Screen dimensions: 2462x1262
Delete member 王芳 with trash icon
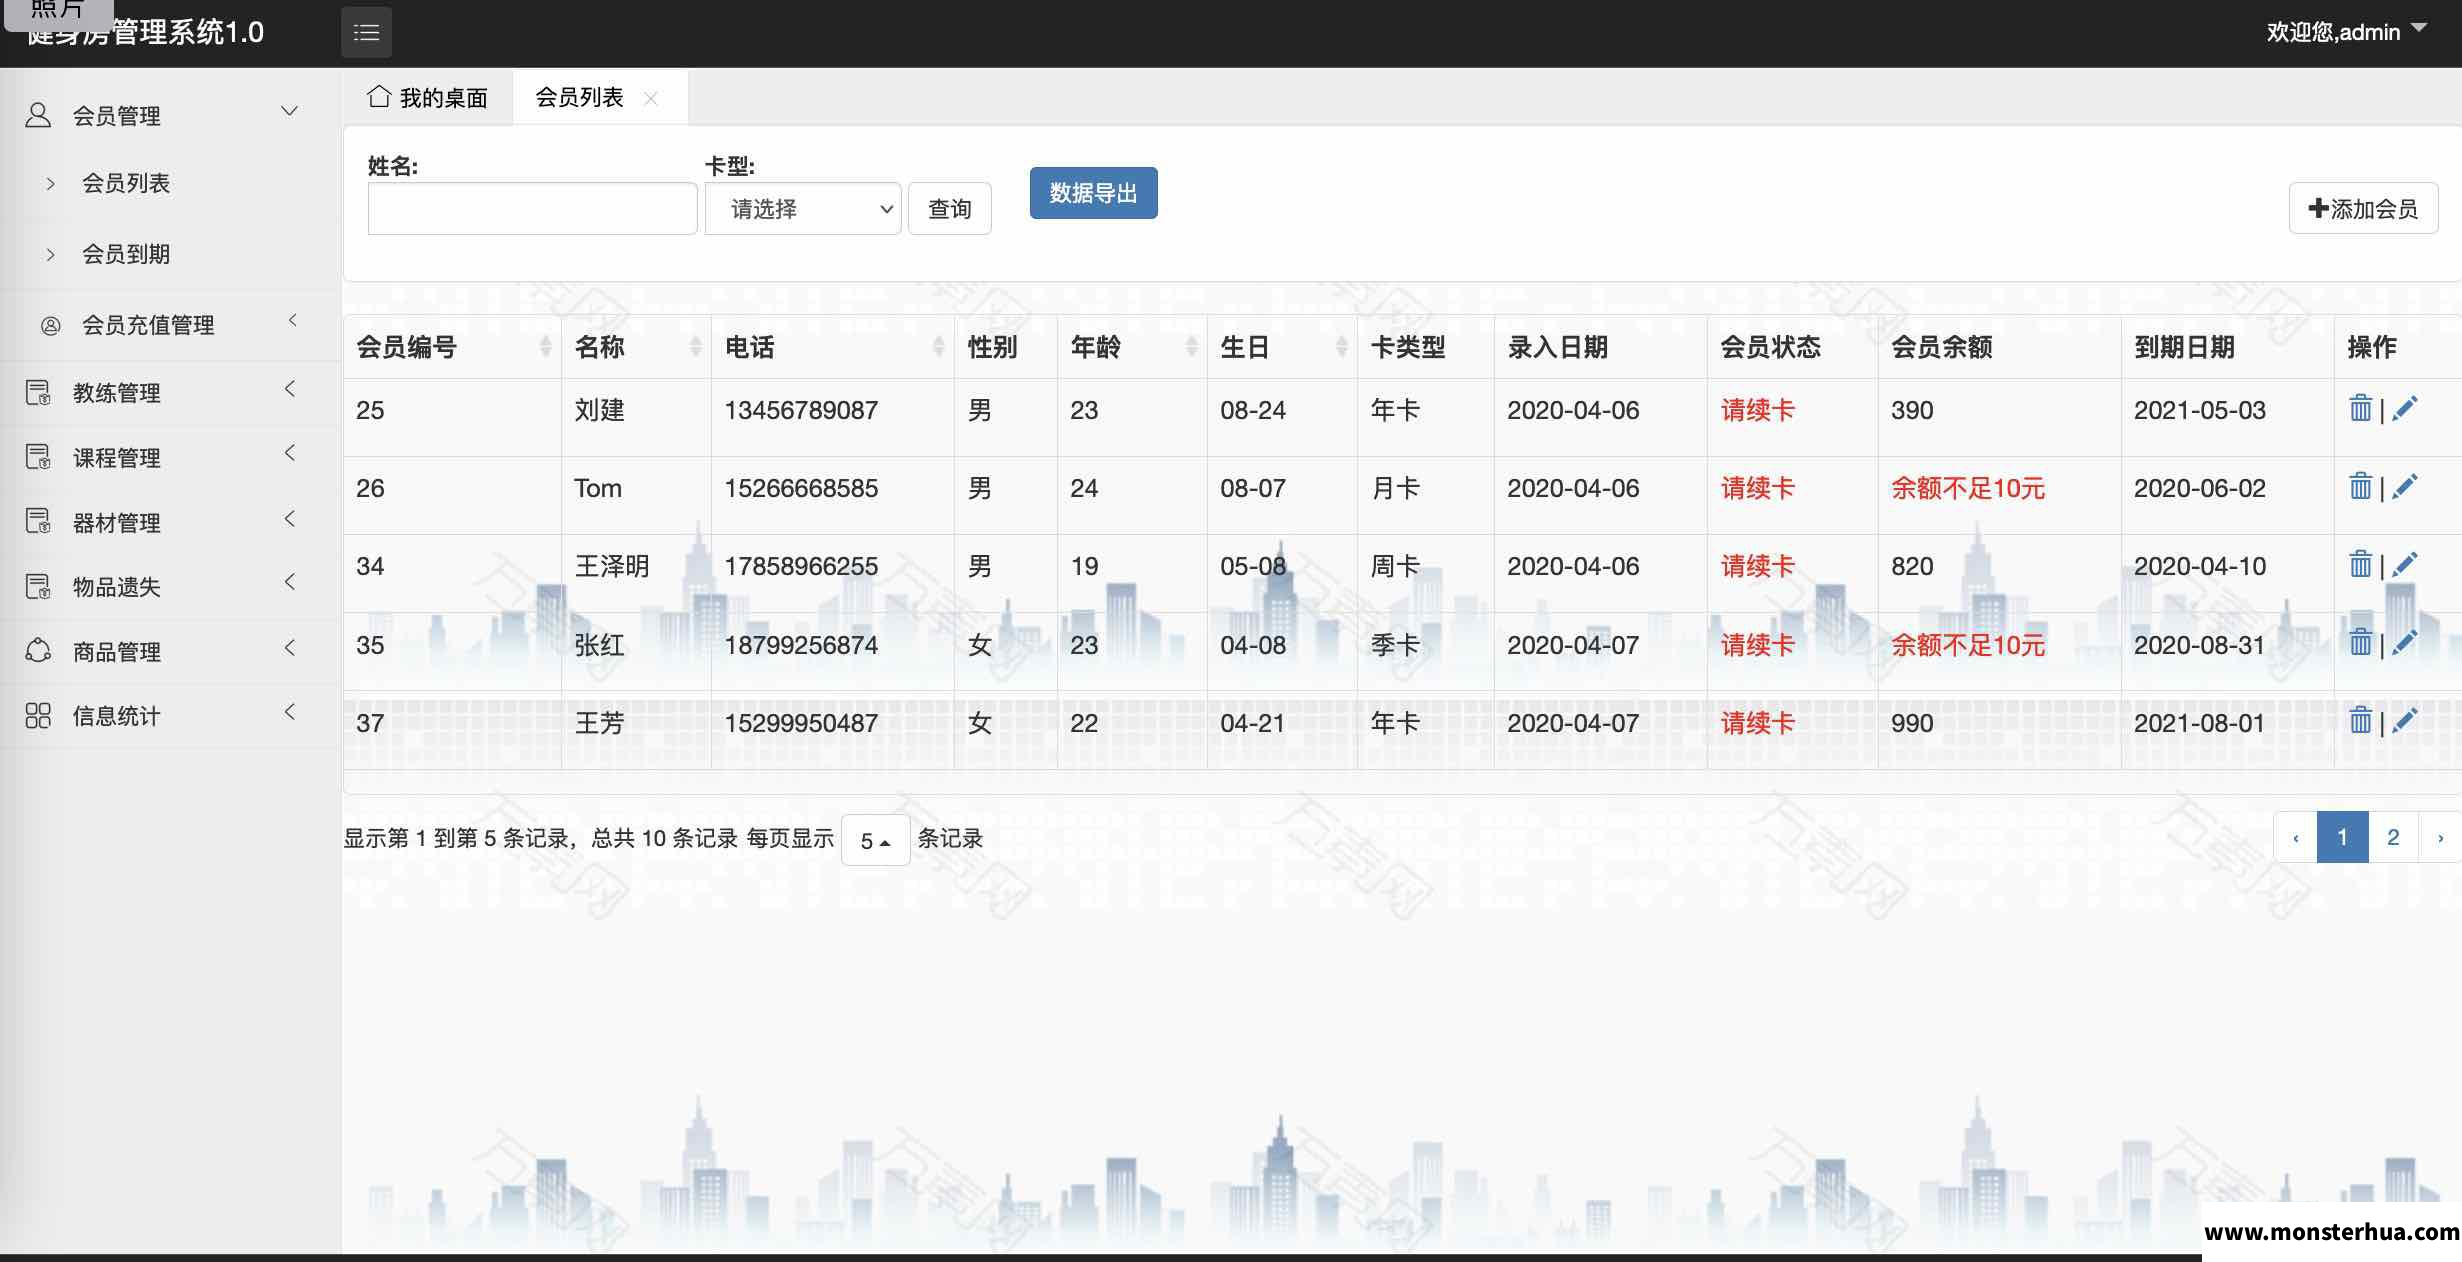pos(2360,720)
